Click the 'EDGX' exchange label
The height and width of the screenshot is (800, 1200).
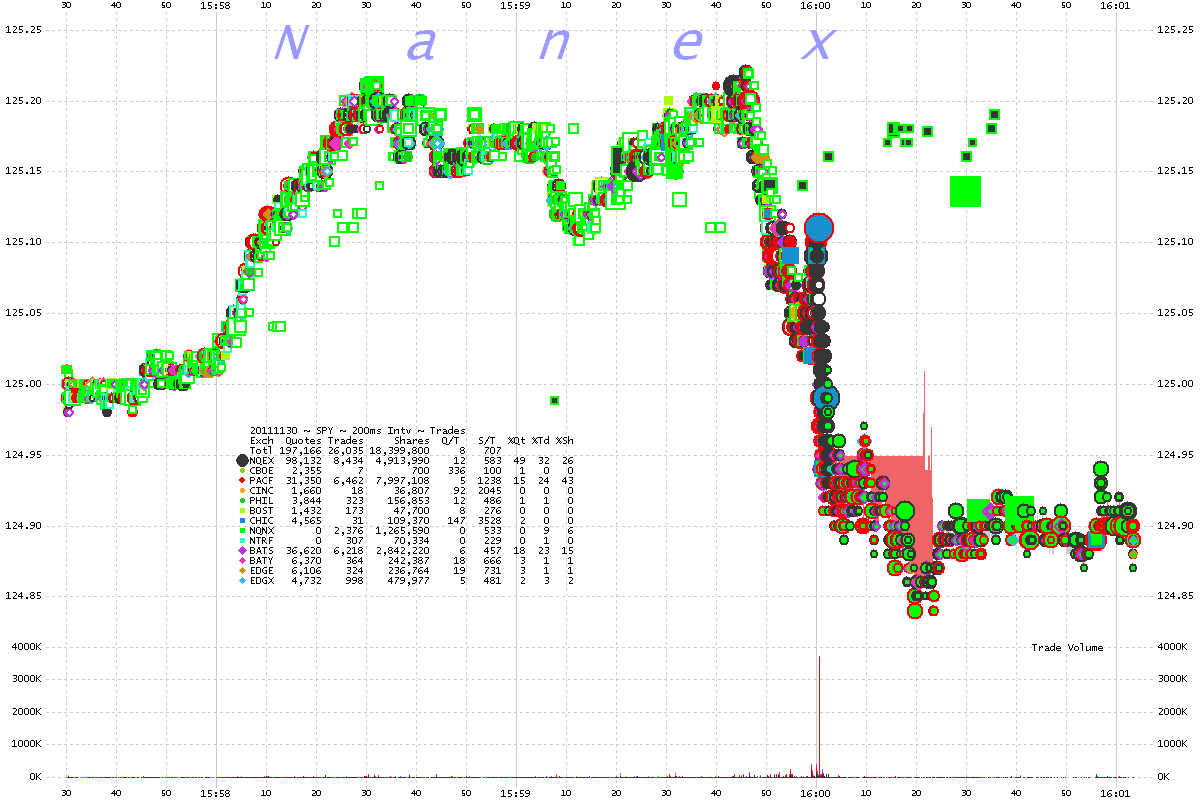point(262,580)
